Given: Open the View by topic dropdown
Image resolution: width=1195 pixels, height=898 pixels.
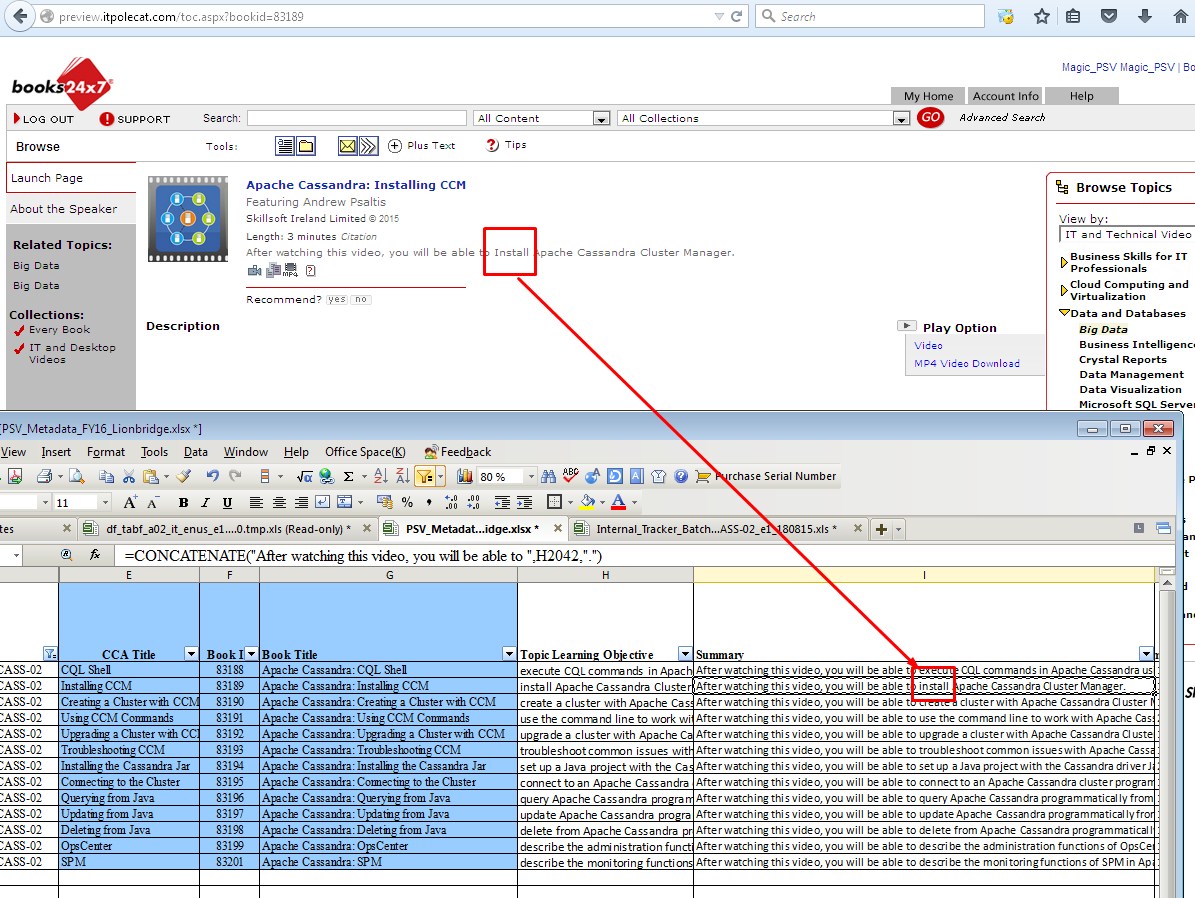Looking at the screenshot, I should pos(1126,235).
